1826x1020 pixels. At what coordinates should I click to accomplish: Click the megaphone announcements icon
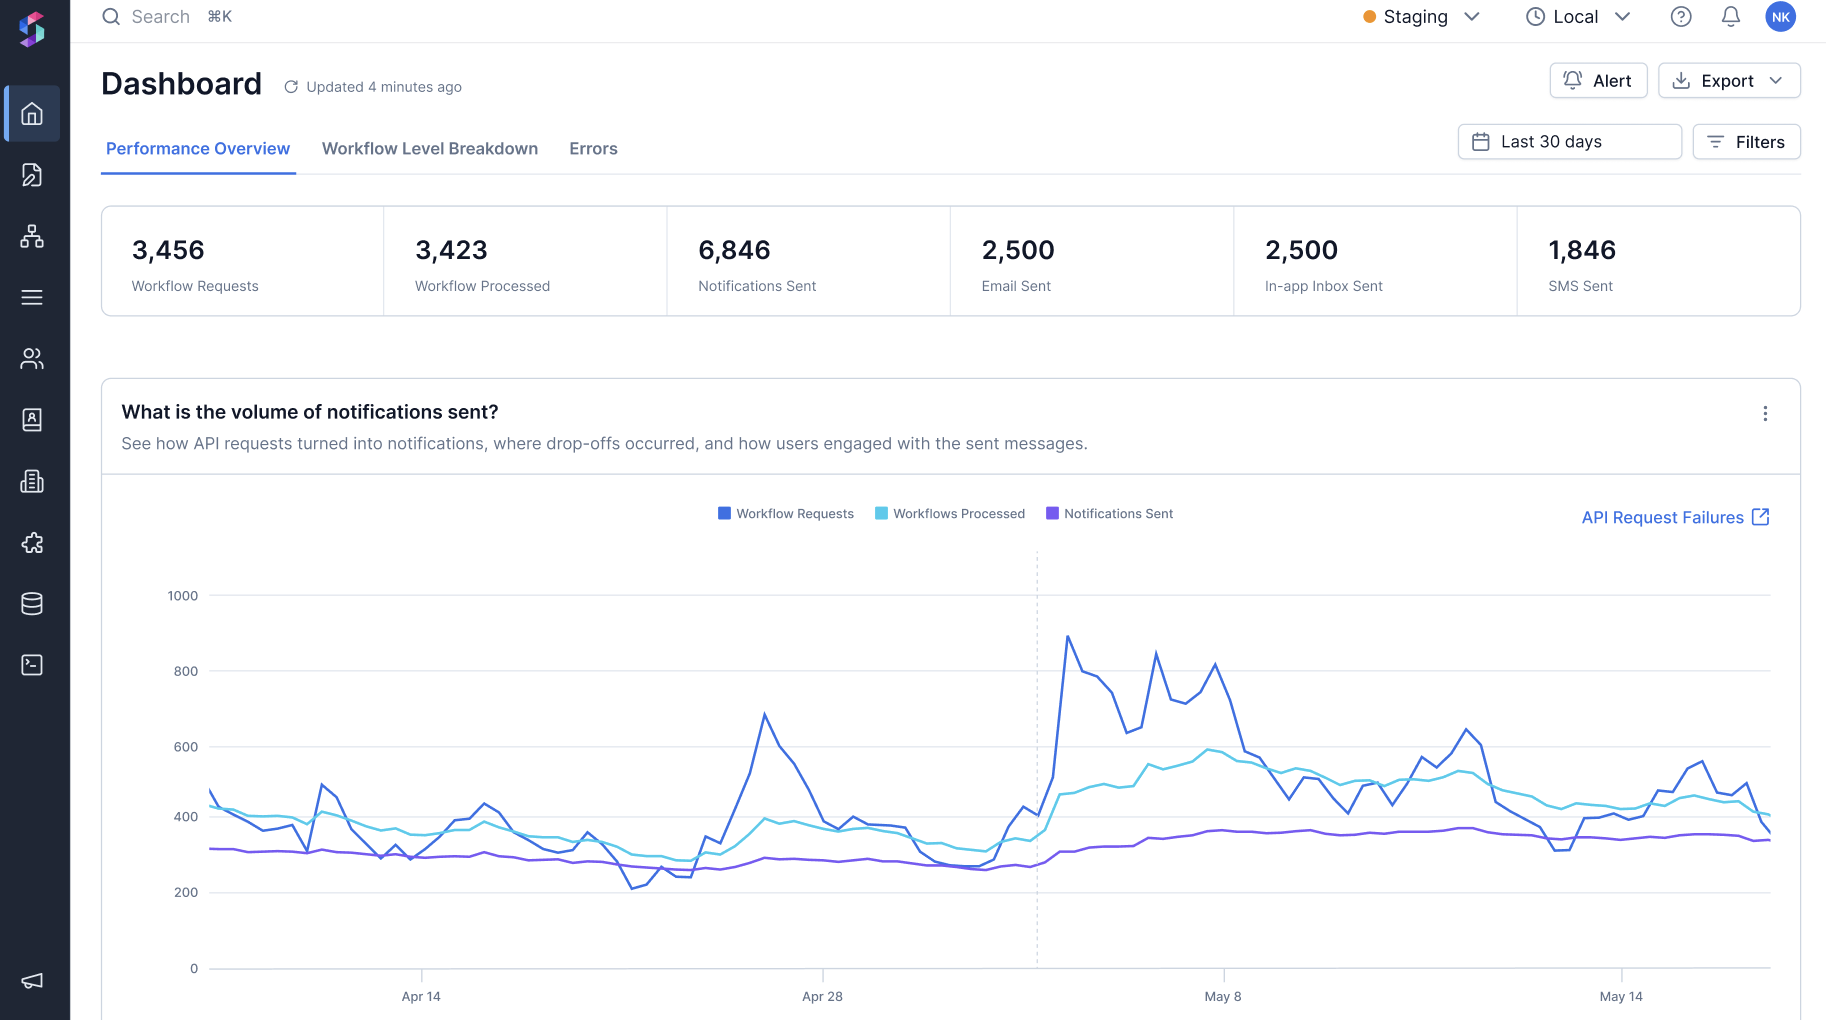(x=32, y=981)
